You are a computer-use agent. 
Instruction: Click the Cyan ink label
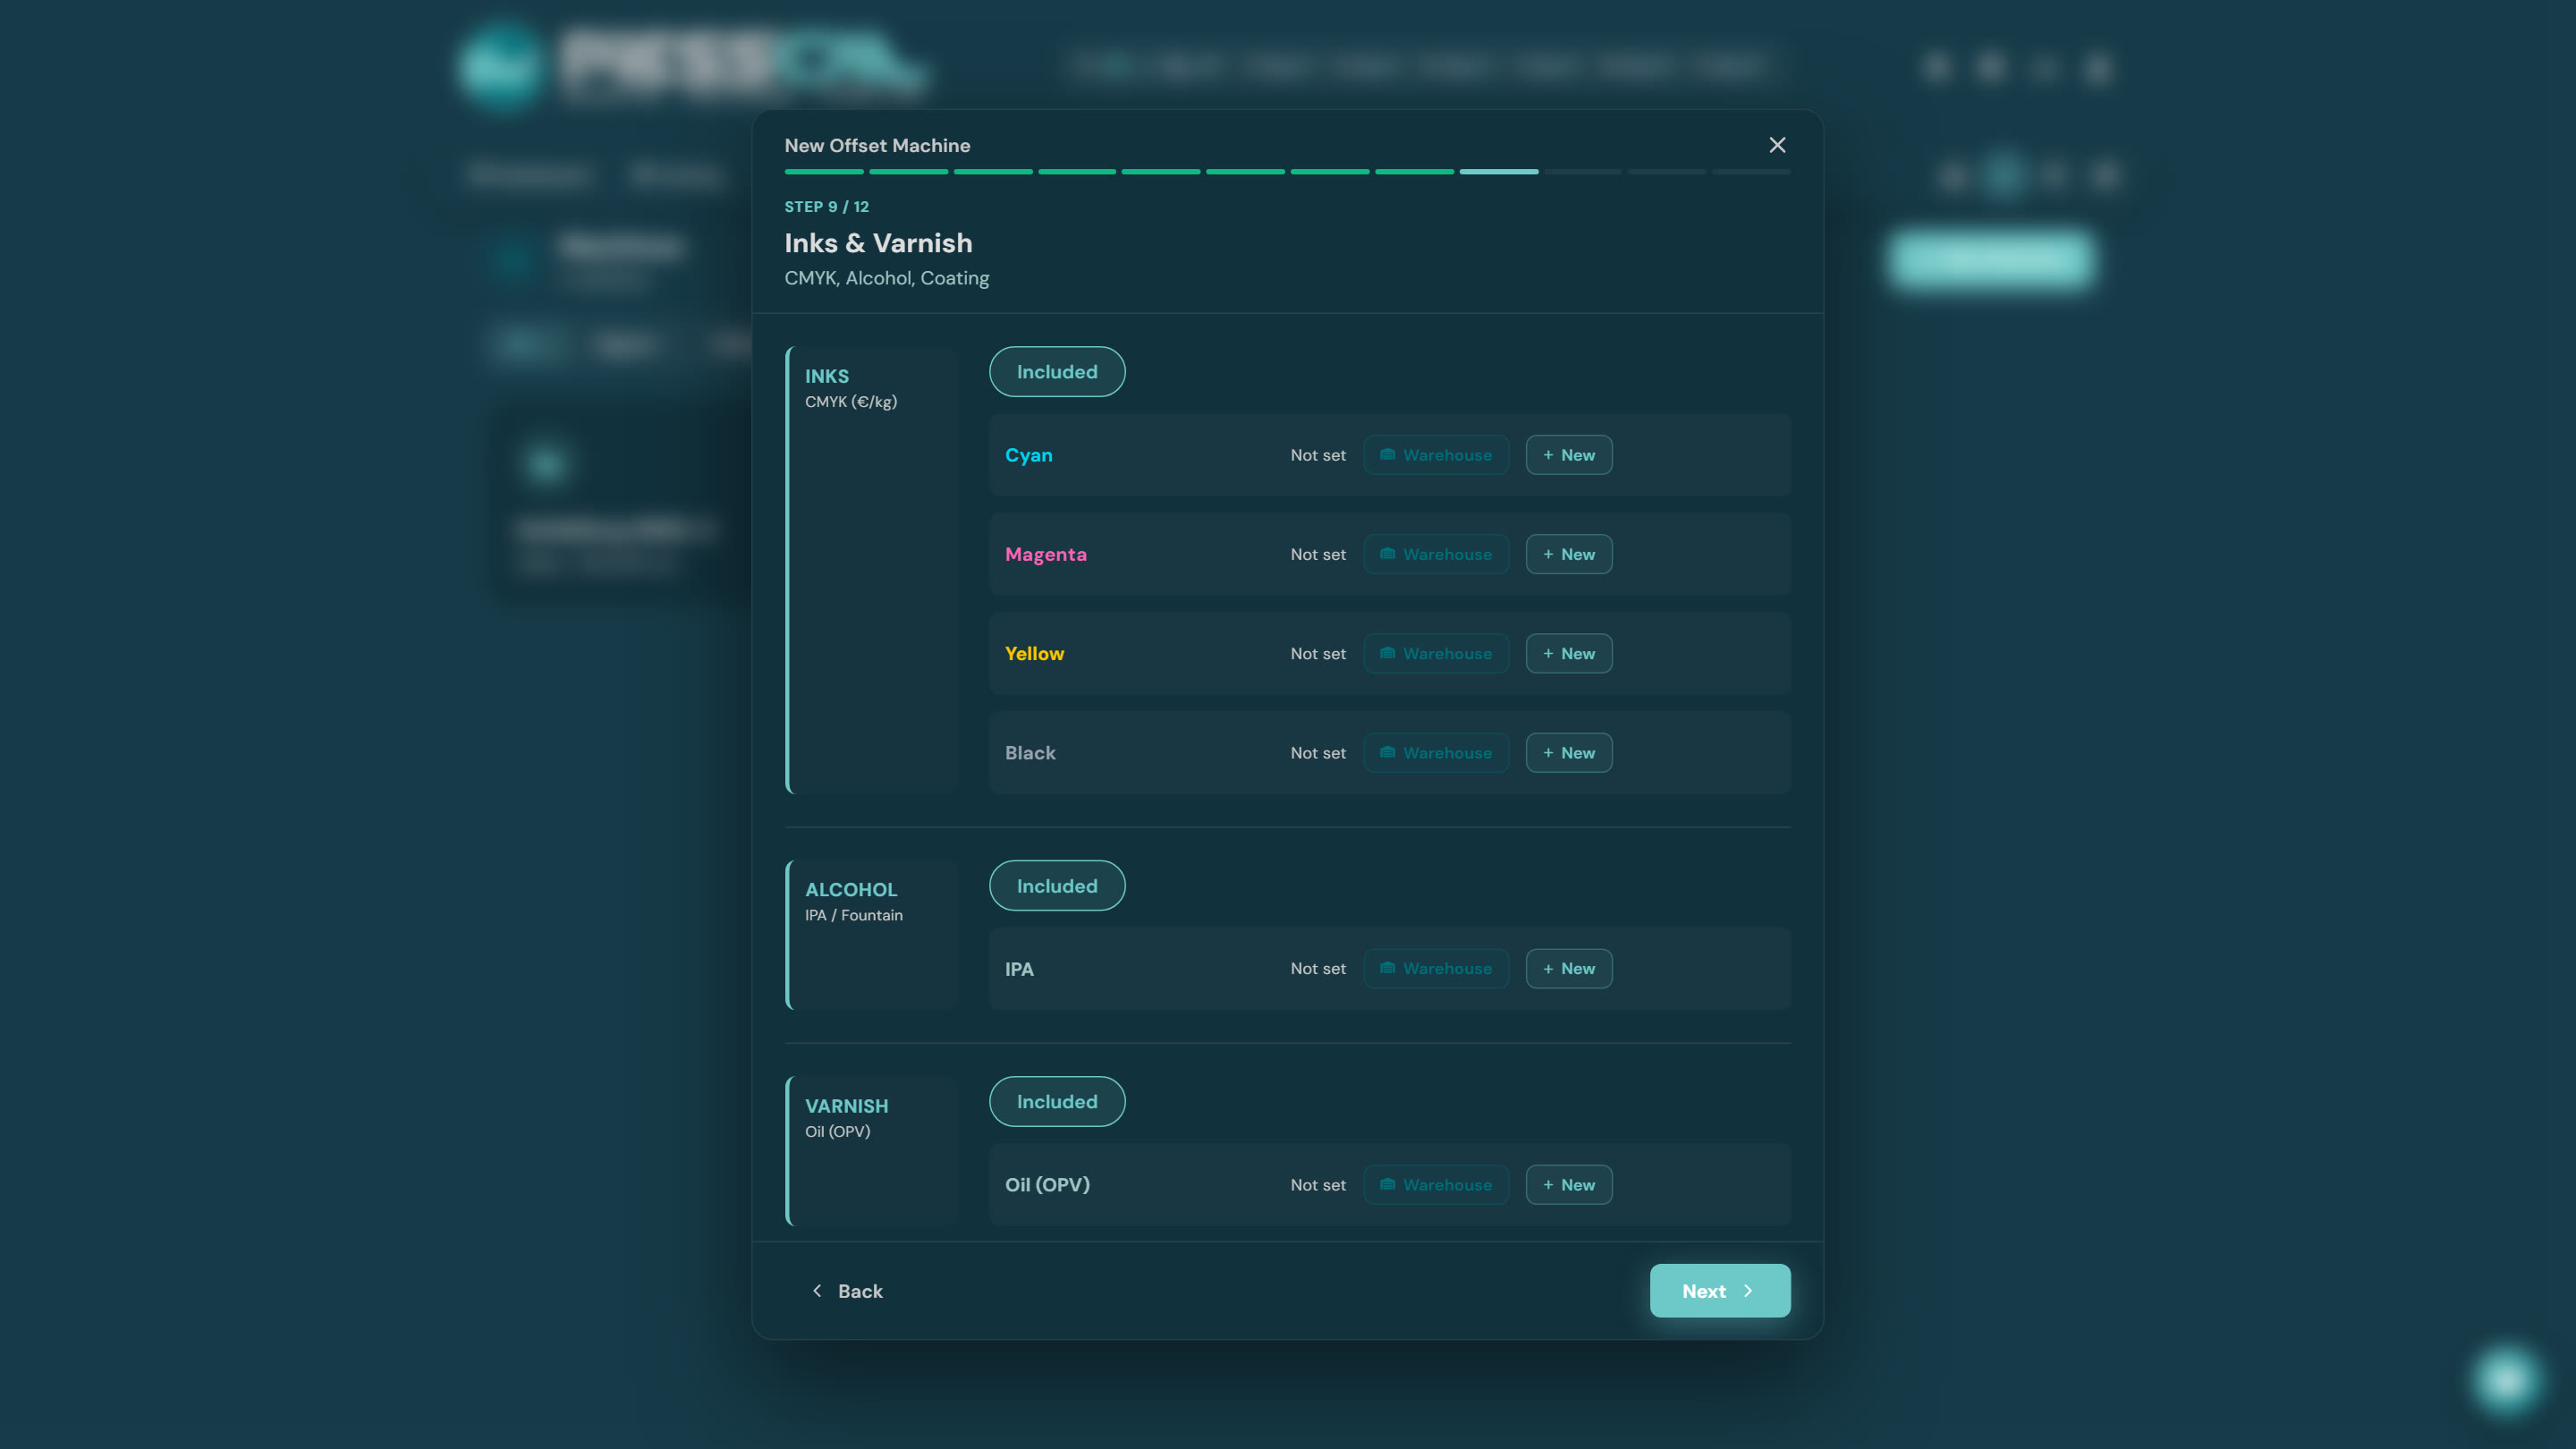tap(1028, 455)
